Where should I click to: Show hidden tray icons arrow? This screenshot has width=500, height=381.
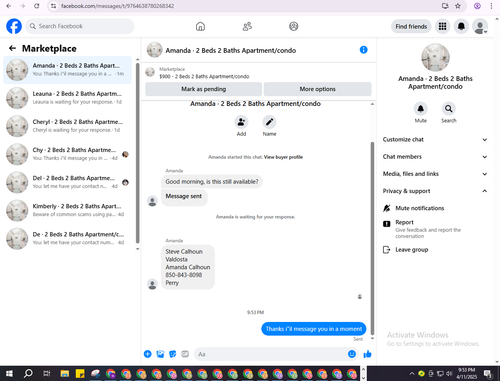tap(412, 373)
